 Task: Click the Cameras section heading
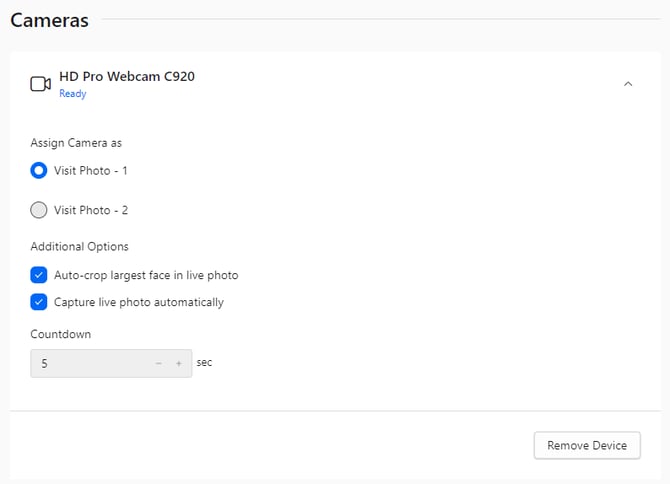(x=49, y=20)
